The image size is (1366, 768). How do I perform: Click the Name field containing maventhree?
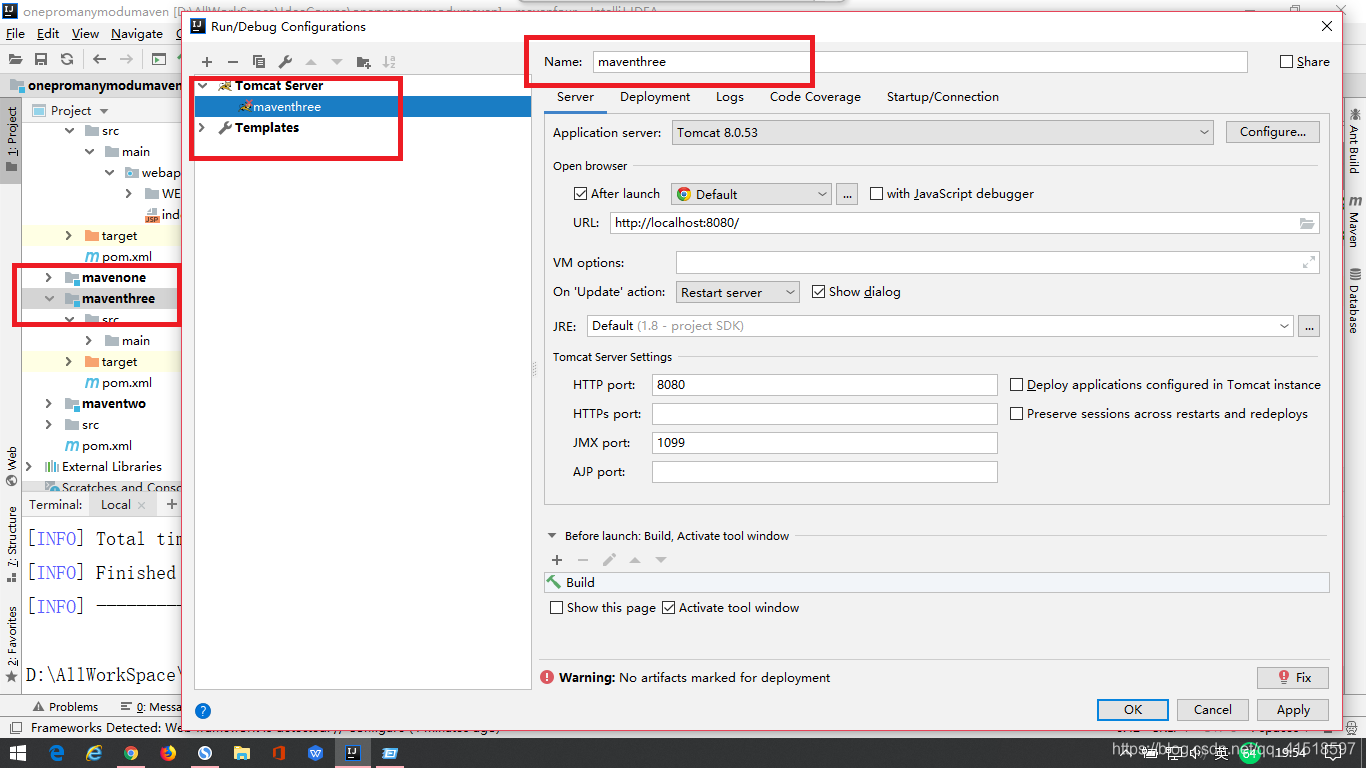[920, 62]
